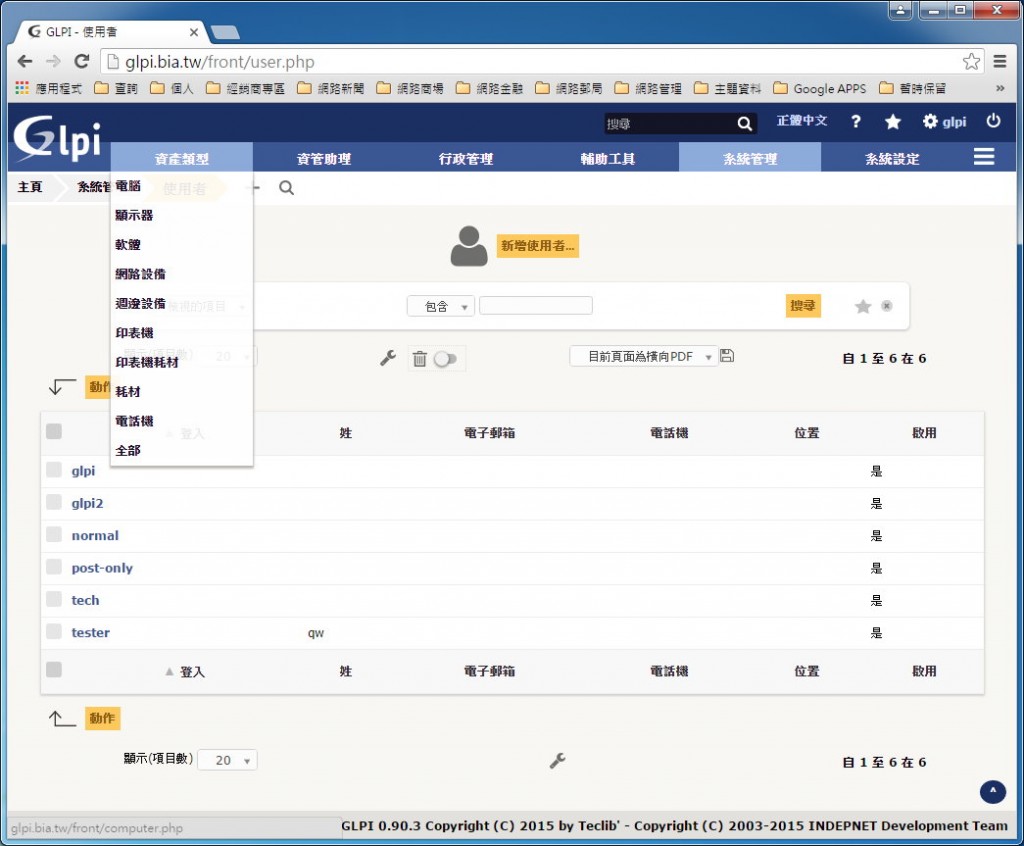Open the 系統管理 menu
The height and width of the screenshot is (846, 1024).
pos(750,159)
